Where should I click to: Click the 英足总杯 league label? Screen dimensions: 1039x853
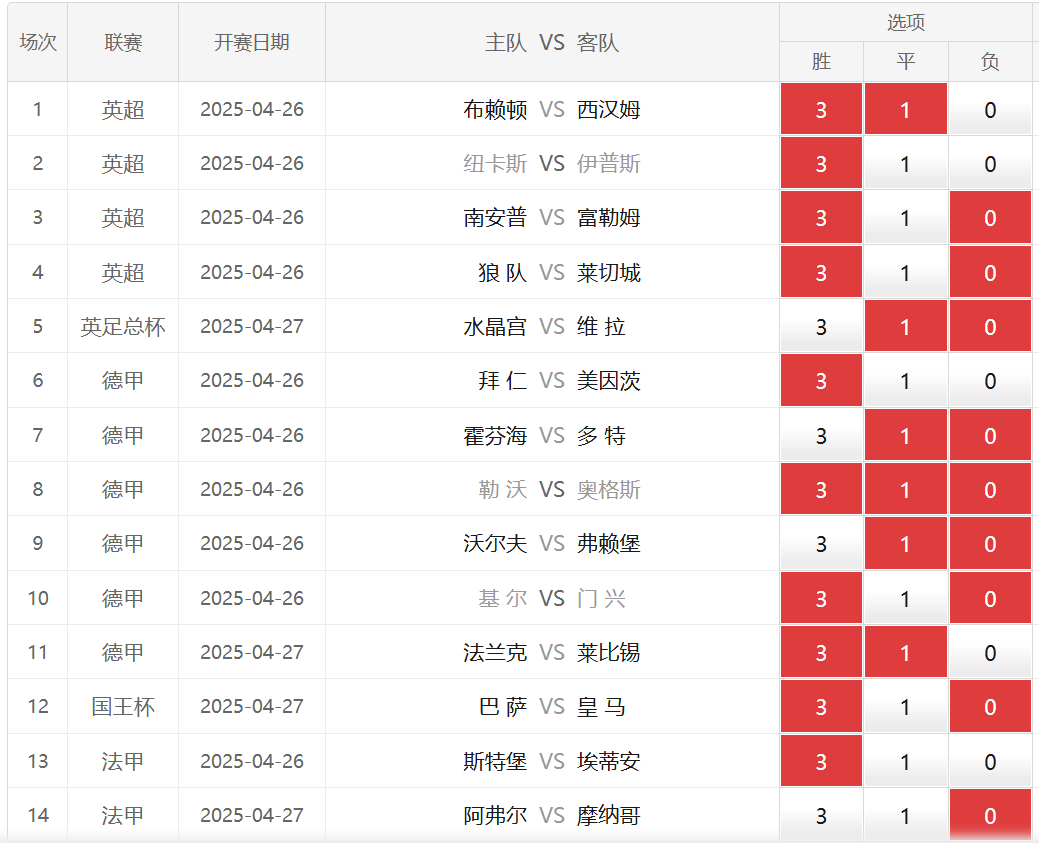[123, 327]
